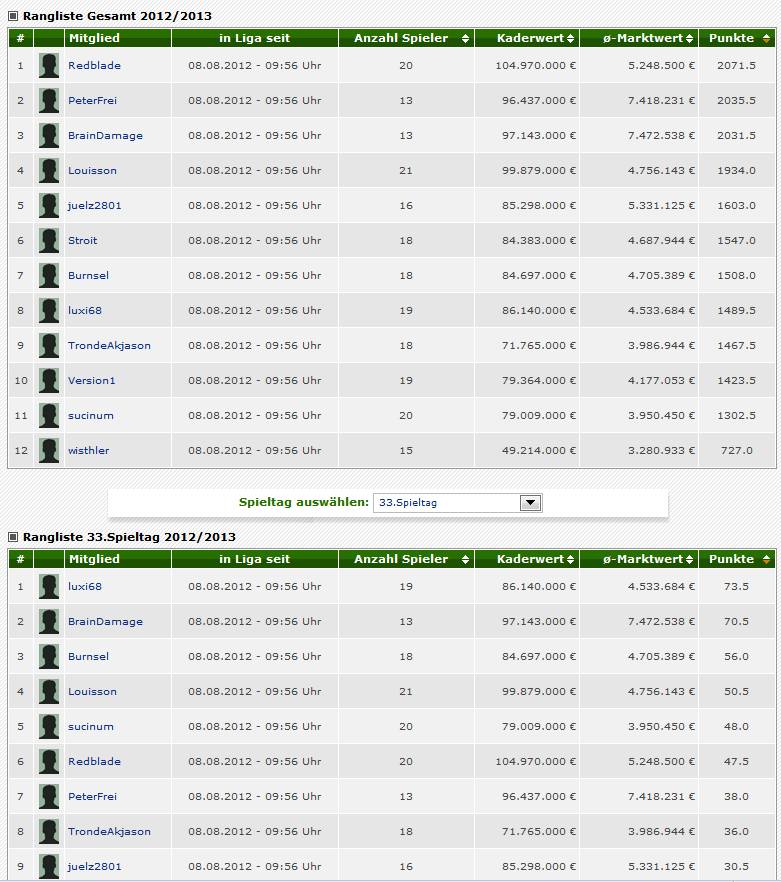Click Mitglied column header in overall table

click(94, 39)
